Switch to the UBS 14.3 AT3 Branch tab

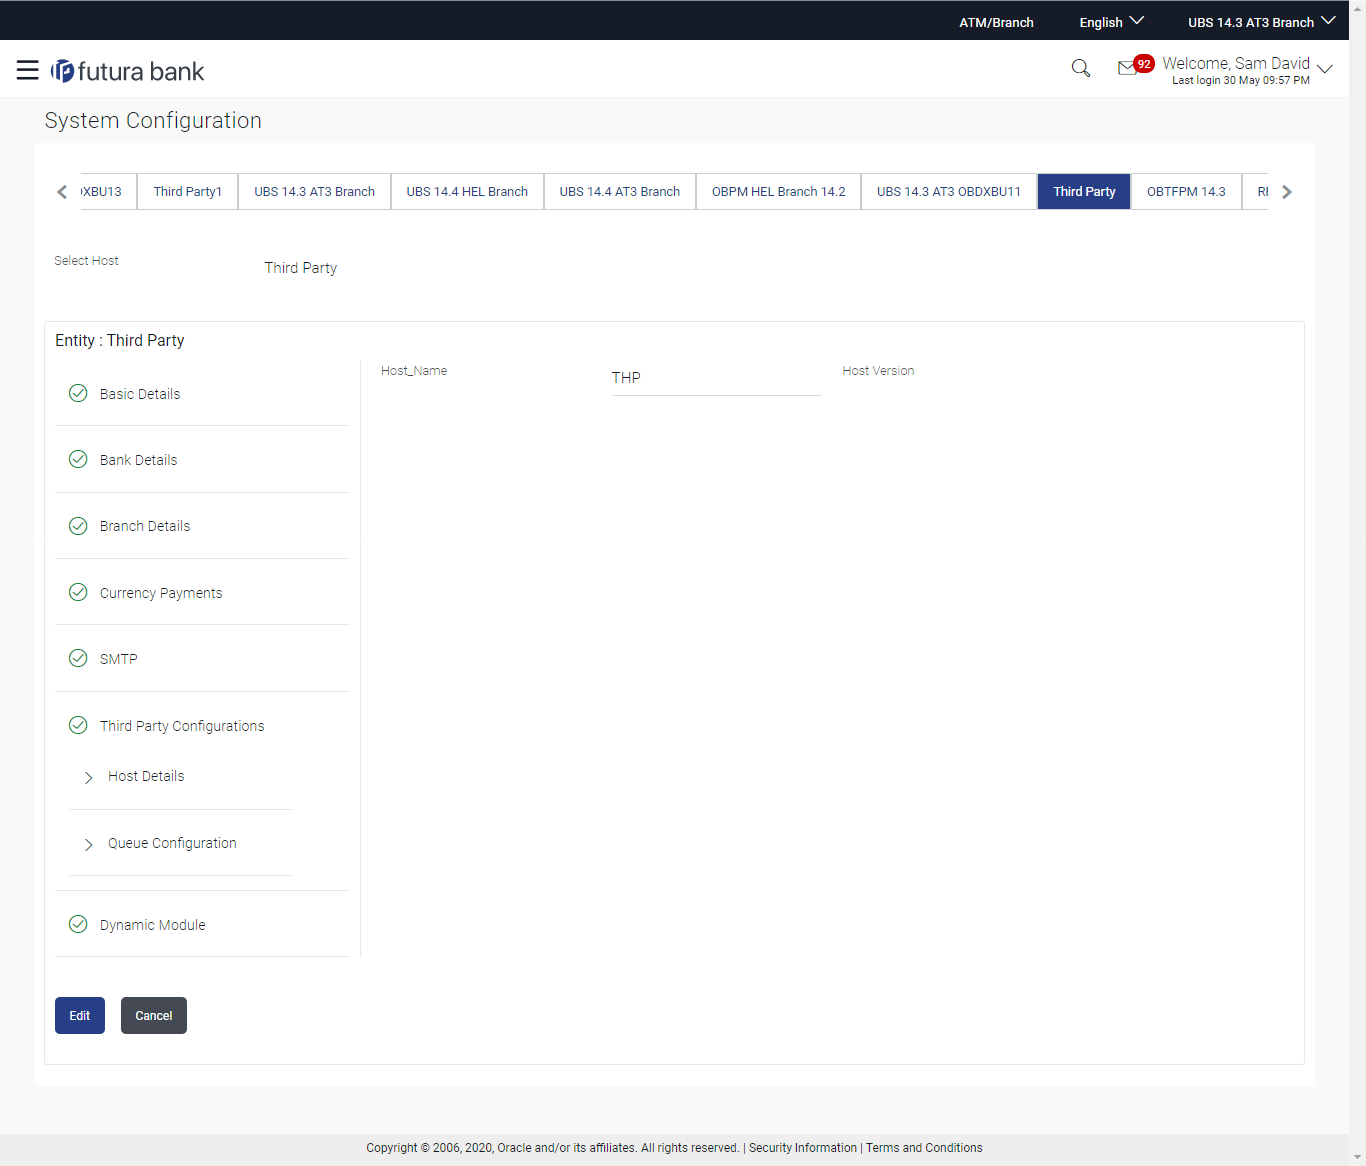[314, 191]
